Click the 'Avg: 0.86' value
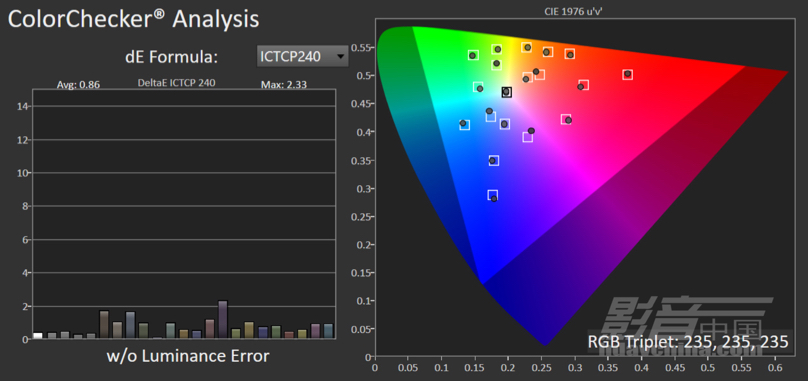 click(x=78, y=85)
